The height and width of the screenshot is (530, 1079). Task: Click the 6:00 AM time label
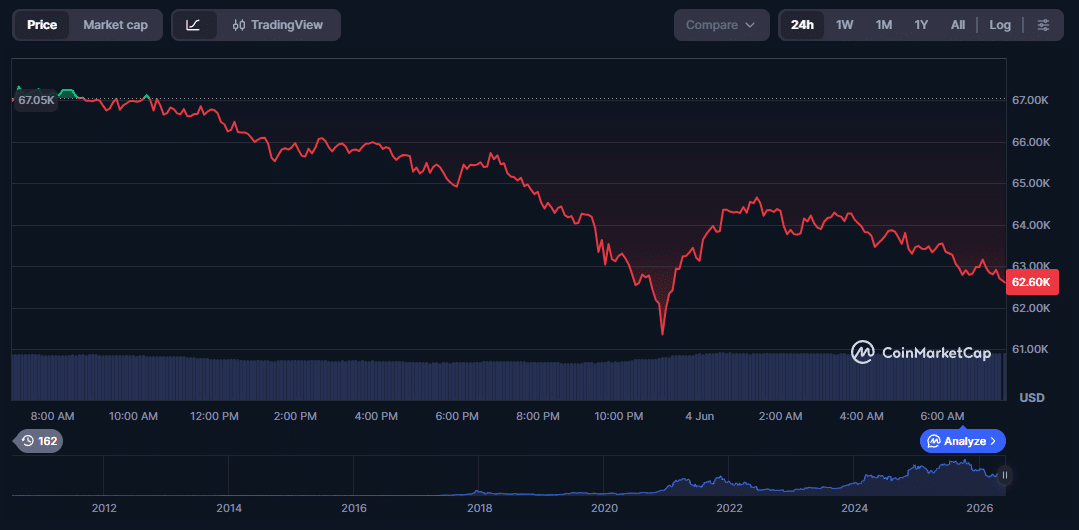[942, 416]
